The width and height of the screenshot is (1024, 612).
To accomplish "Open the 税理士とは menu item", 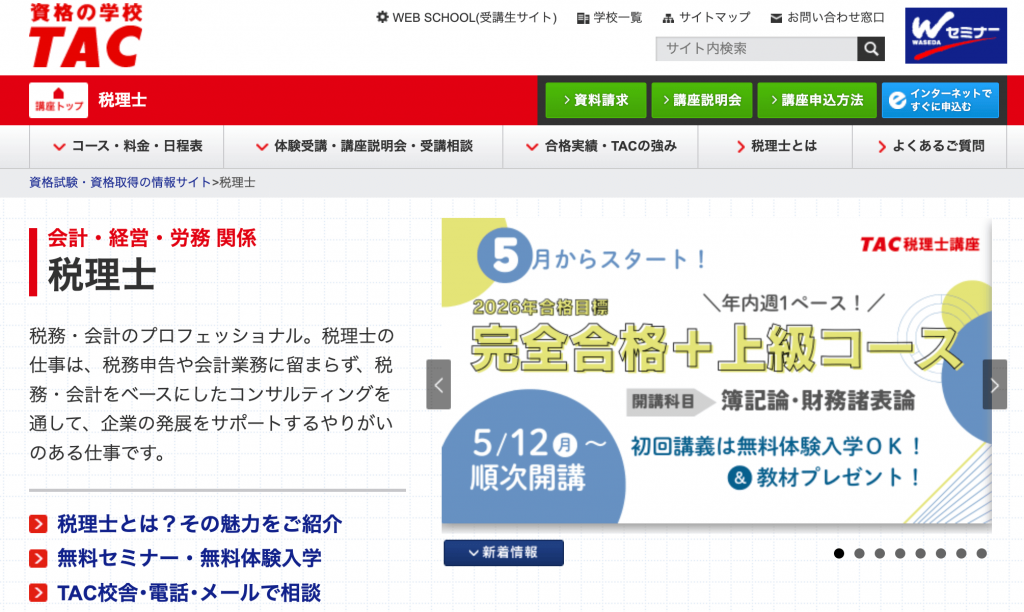I will [x=775, y=146].
